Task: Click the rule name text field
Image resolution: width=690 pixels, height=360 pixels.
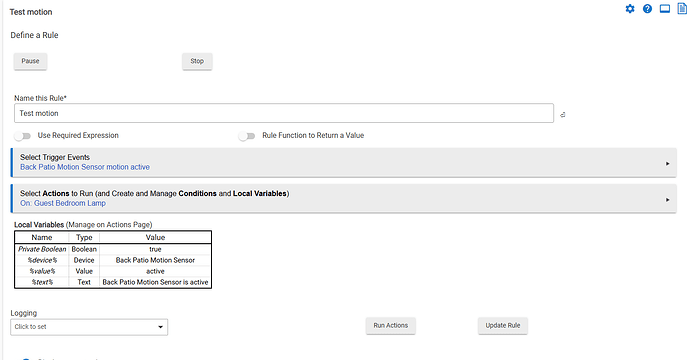Action: [284, 113]
